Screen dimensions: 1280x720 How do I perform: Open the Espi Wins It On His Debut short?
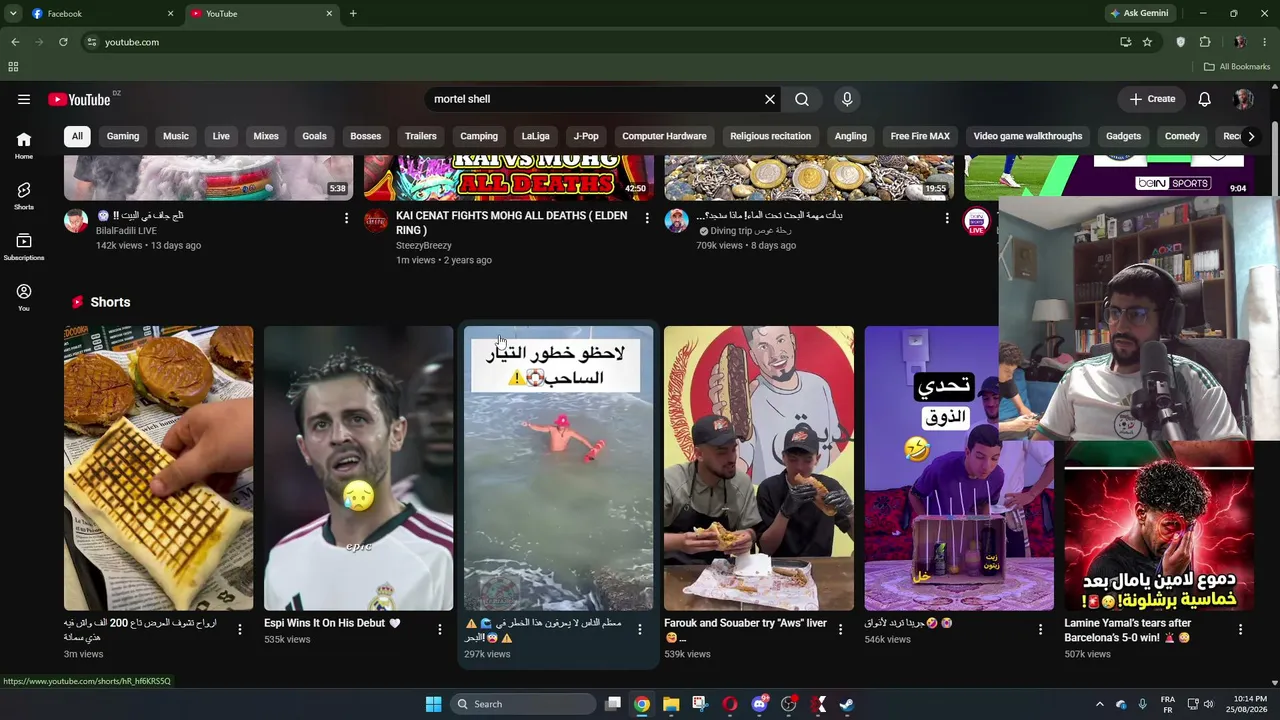click(332, 623)
